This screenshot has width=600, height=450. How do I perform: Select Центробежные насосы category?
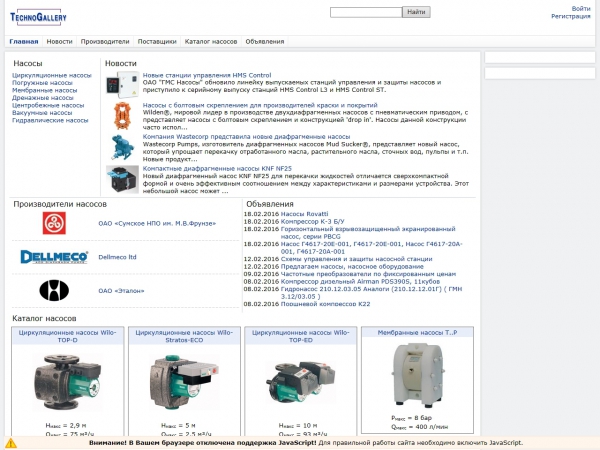pyautogui.click(x=48, y=105)
